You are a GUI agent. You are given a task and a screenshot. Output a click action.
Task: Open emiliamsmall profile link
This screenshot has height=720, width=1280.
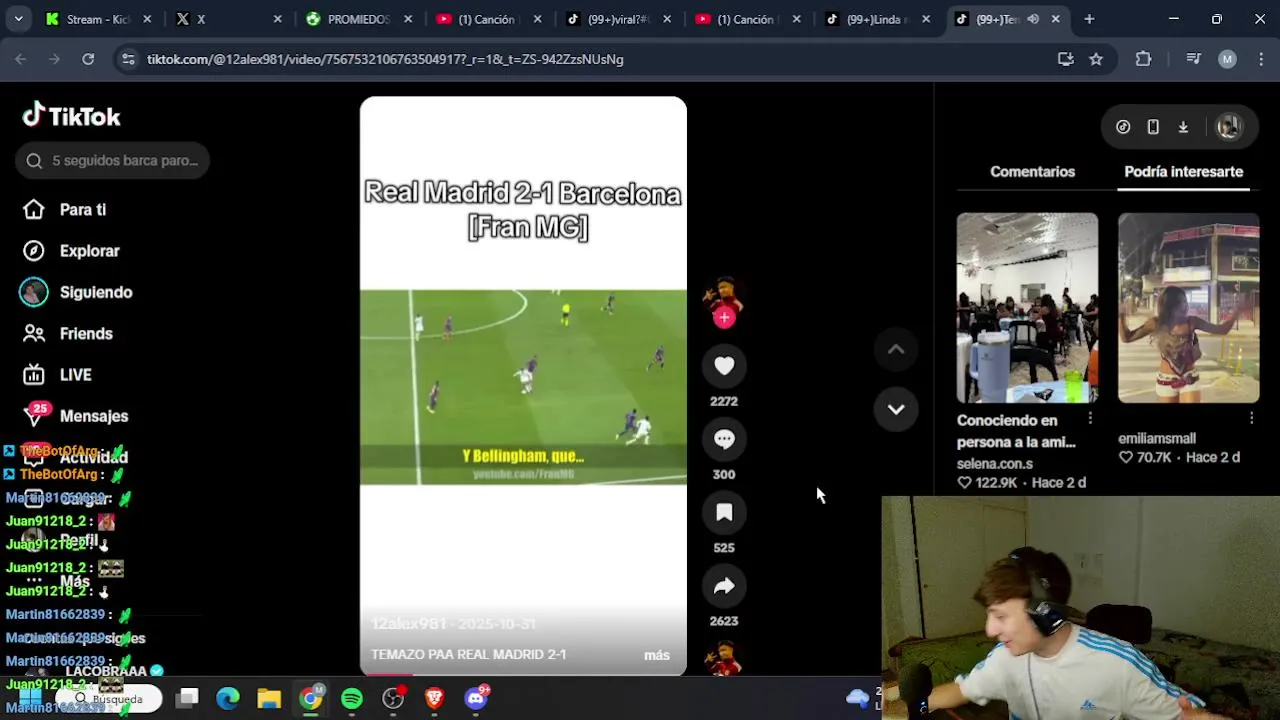pyautogui.click(x=1157, y=439)
